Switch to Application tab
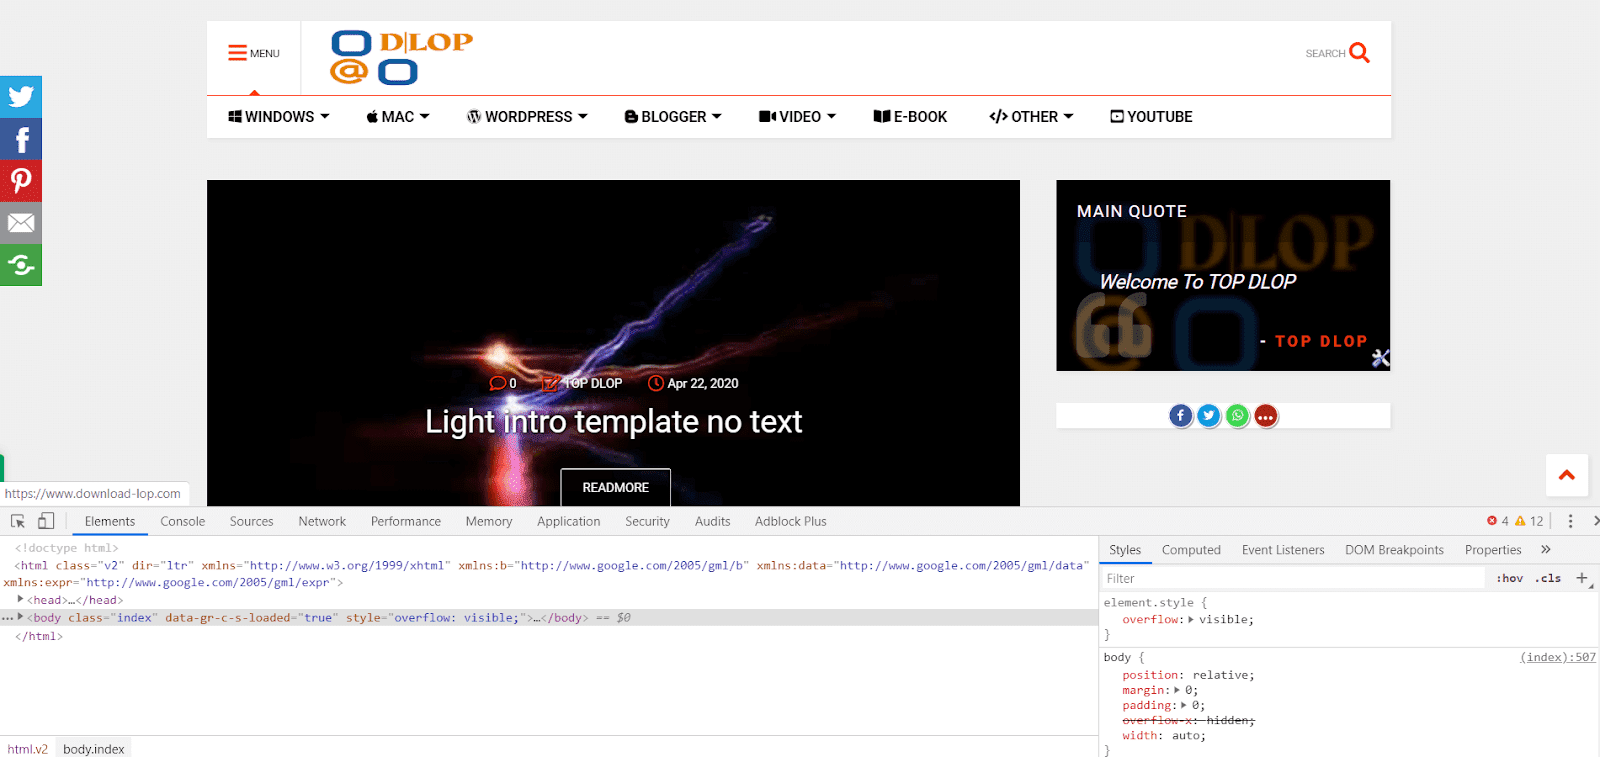1600x757 pixels. click(569, 521)
